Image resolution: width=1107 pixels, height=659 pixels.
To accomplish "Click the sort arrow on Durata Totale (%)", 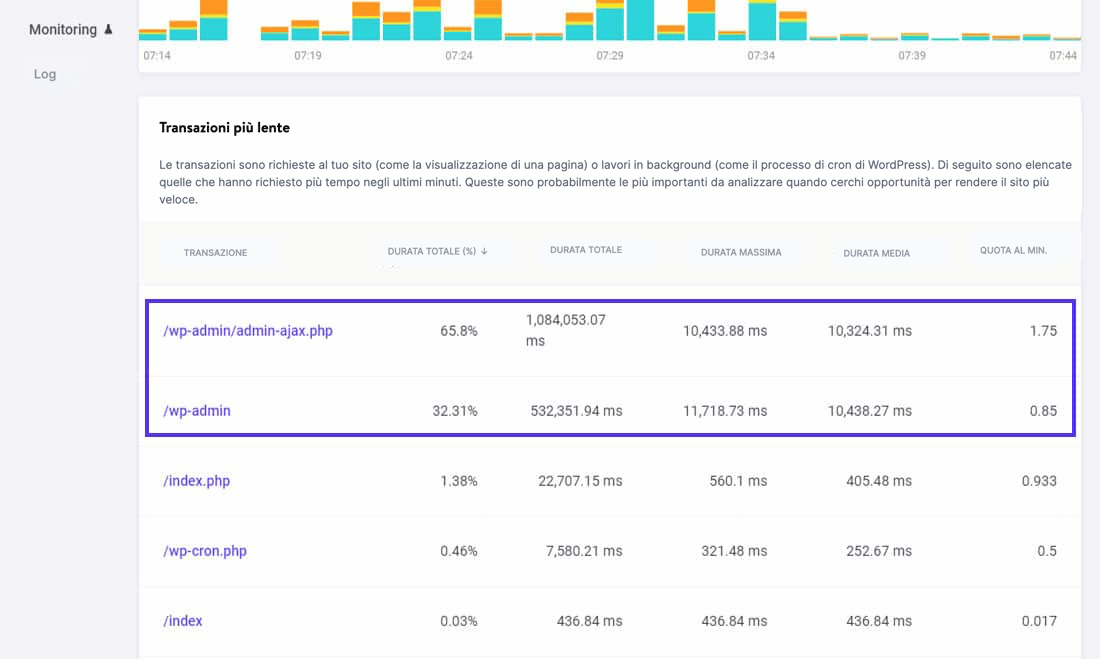I will [484, 251].
